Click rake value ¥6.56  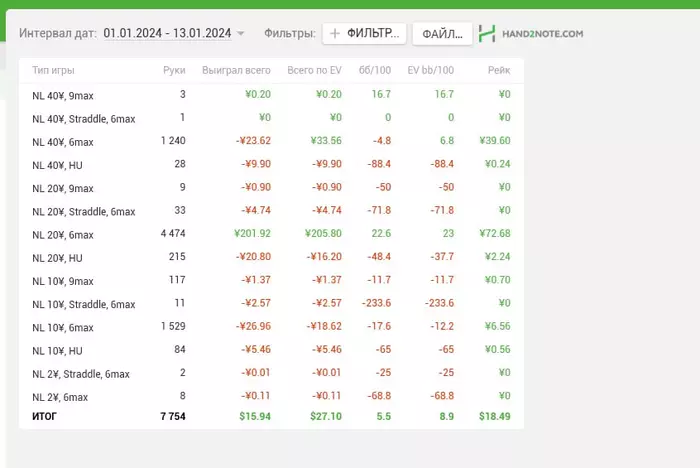(x=497, y=326)
